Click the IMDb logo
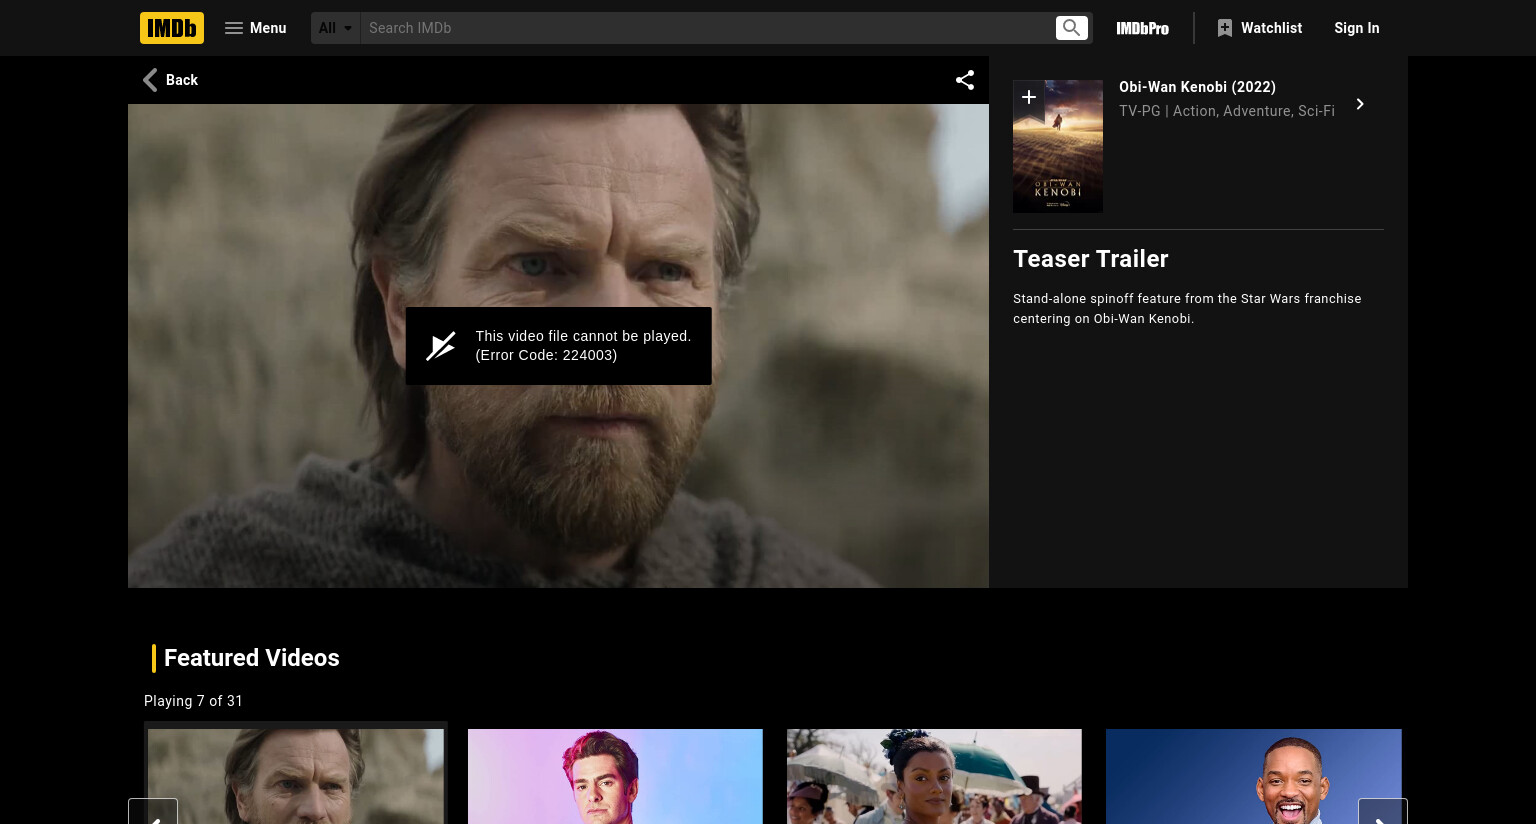1536x824 pixels. (172, 28)
